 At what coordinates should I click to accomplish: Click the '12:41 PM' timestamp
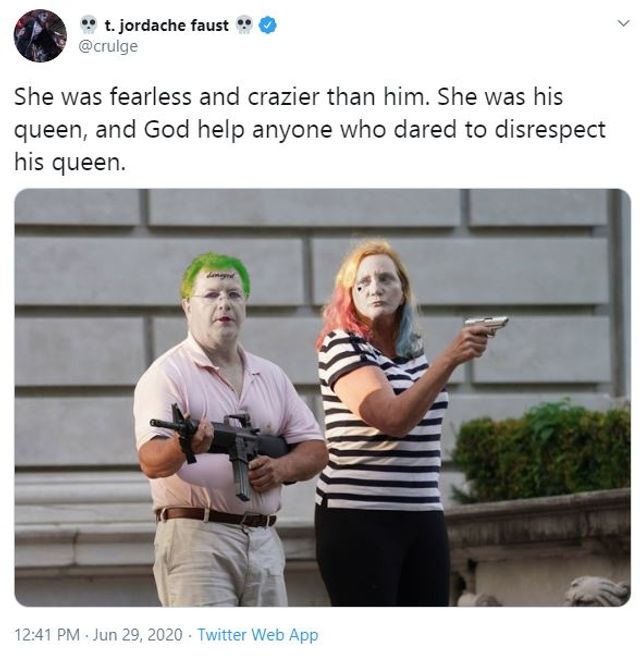47,635
